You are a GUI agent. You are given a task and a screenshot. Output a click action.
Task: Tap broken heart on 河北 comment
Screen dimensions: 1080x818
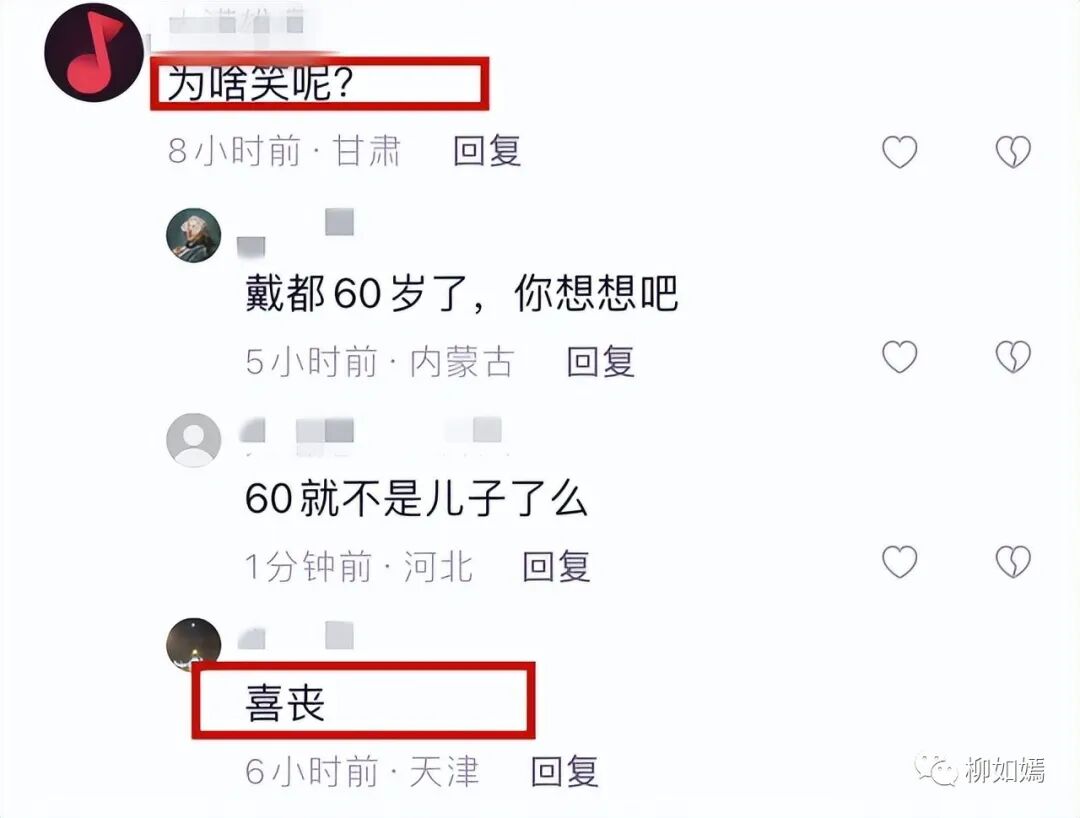tap(1013, 562)
